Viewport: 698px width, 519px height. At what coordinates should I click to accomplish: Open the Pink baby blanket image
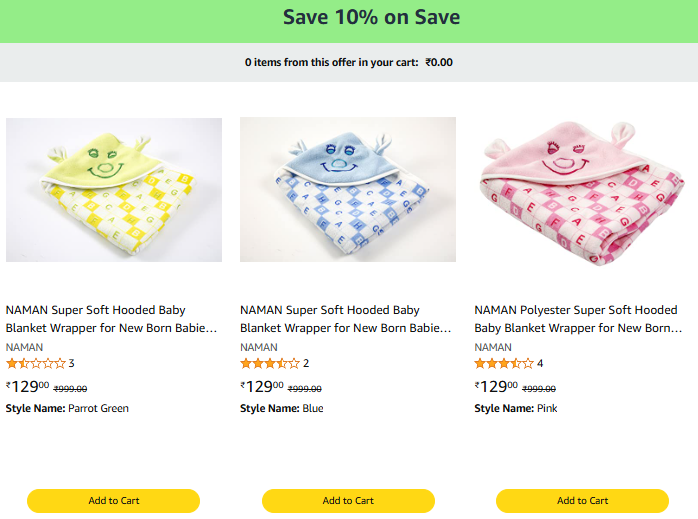tap(582, 190)
